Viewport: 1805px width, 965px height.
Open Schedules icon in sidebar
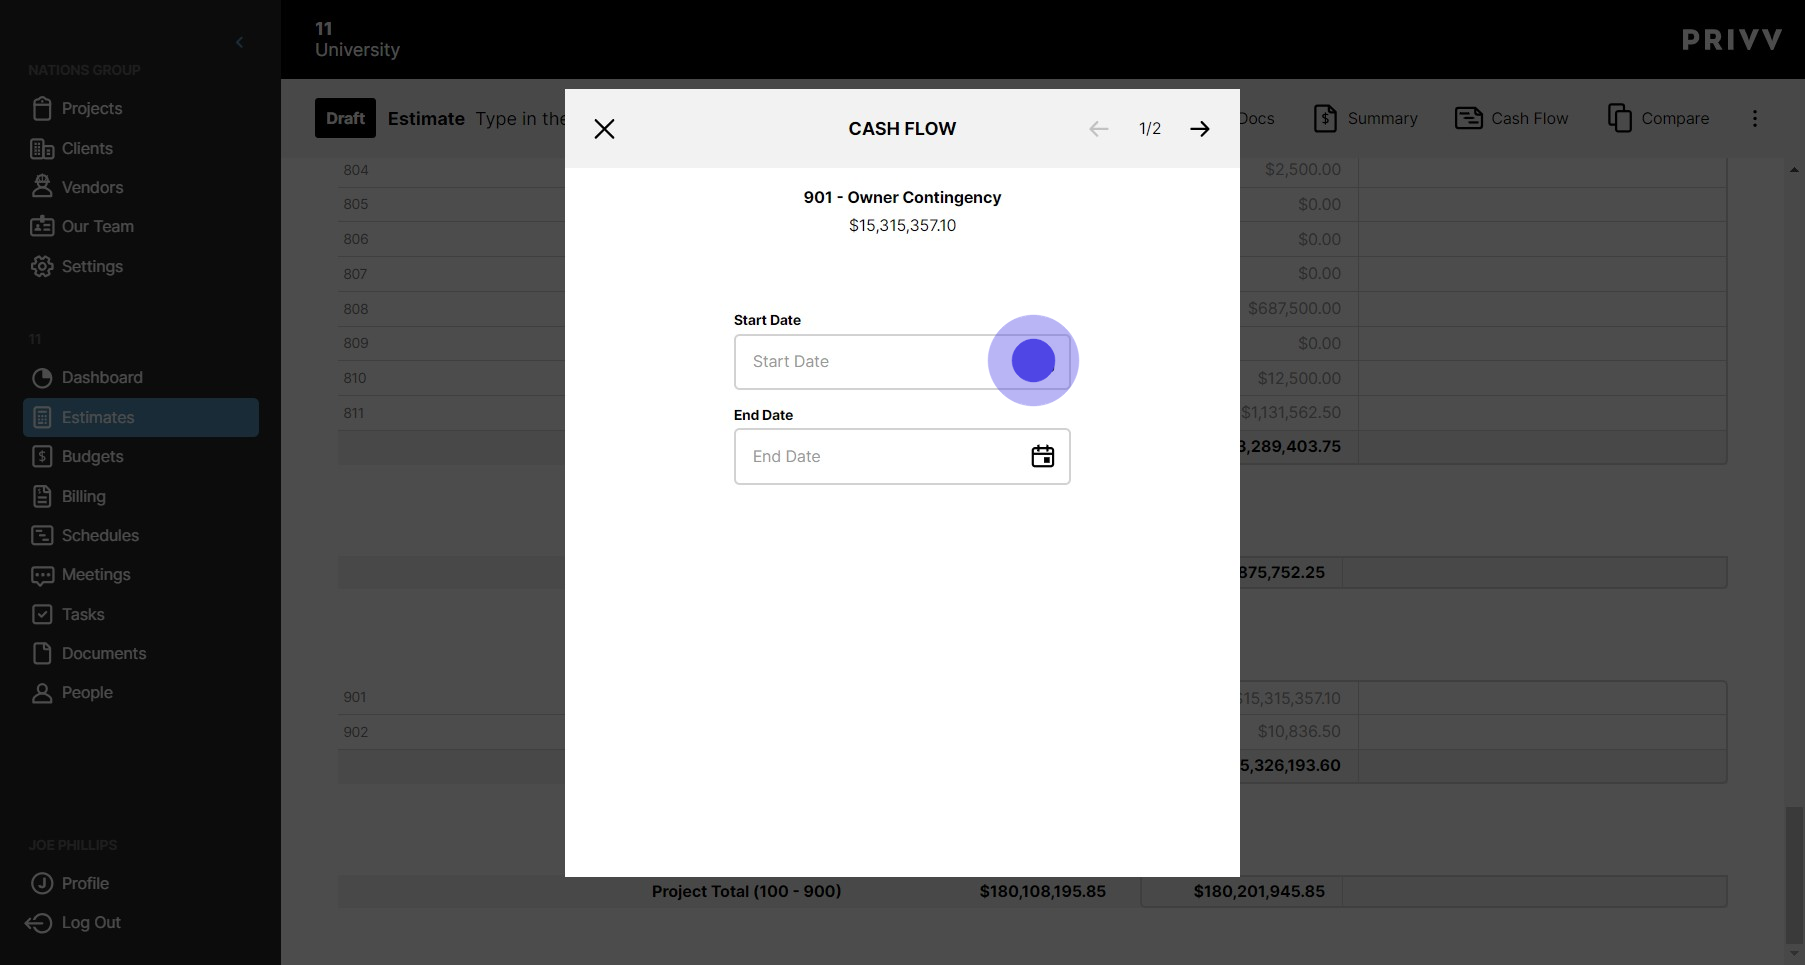[x=42, y=535]
